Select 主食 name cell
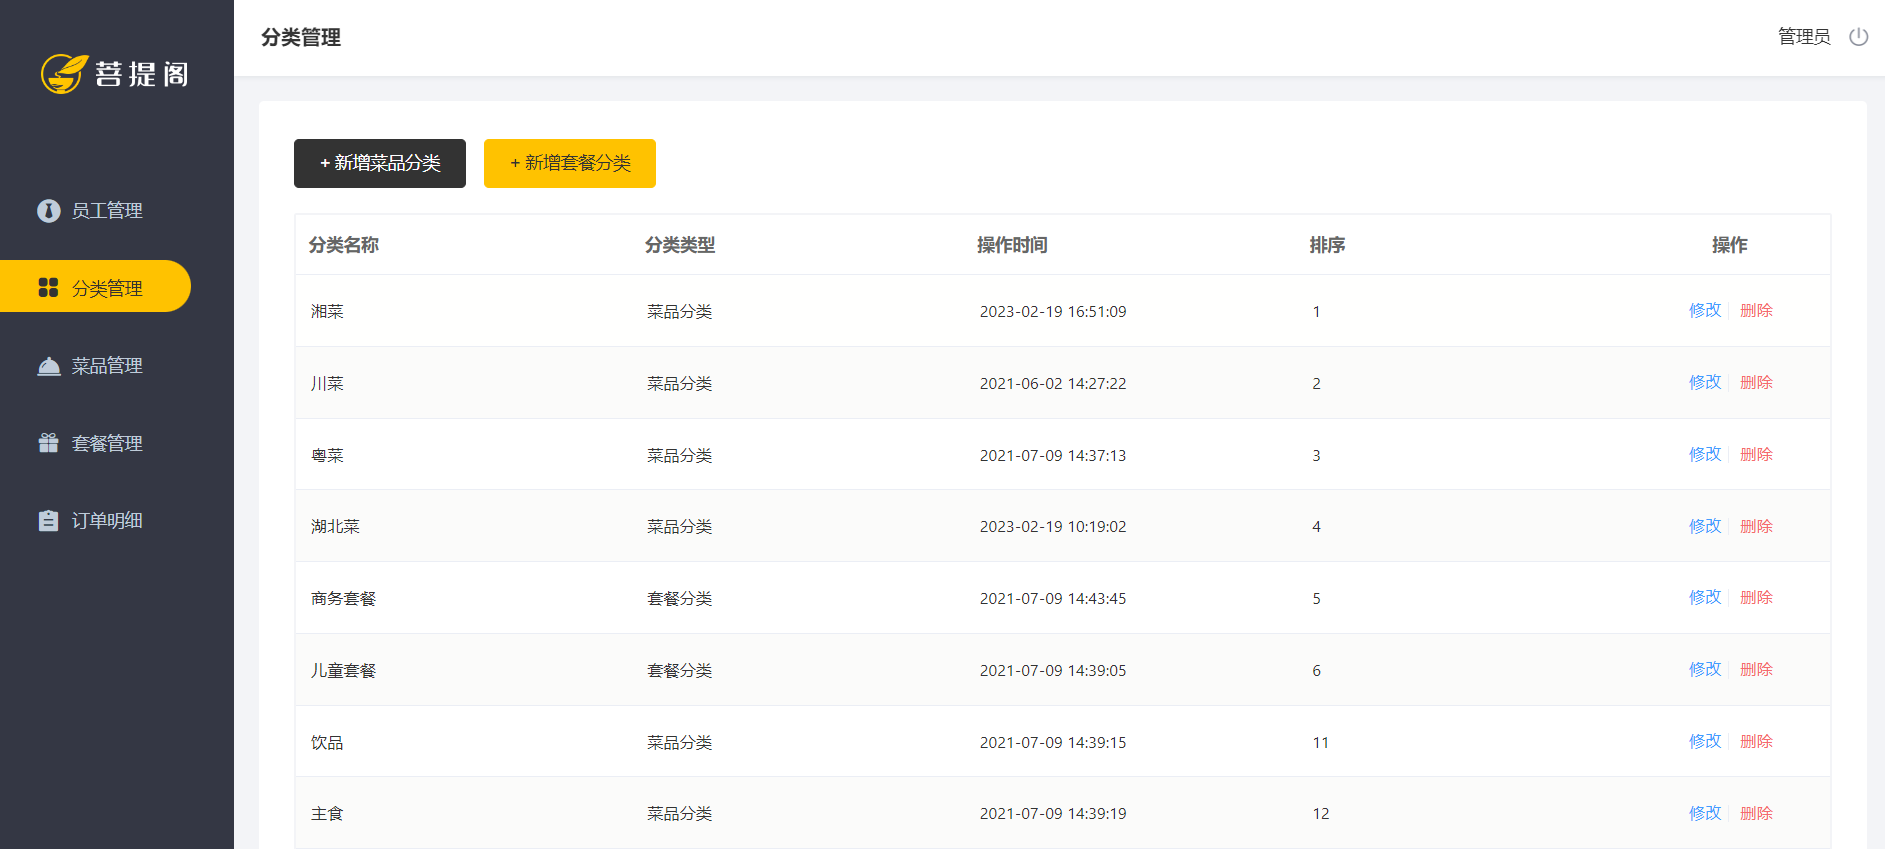Screen dimensions: 1885x849 327,814
